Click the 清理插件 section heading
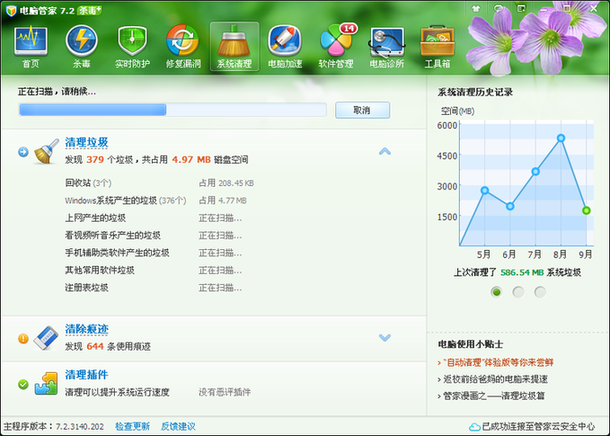Screen dimensions: 610x436 click(86, 374)
